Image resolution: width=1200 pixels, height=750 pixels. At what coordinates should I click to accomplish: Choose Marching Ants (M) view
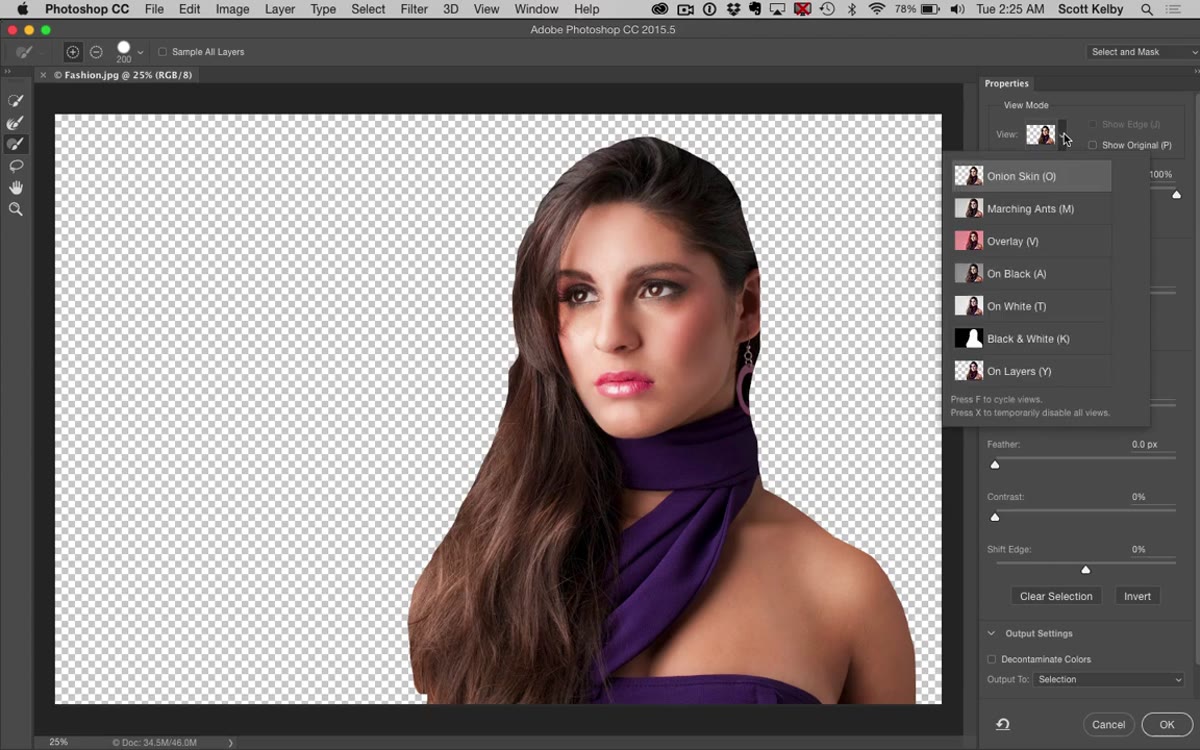coord(1032,209)
